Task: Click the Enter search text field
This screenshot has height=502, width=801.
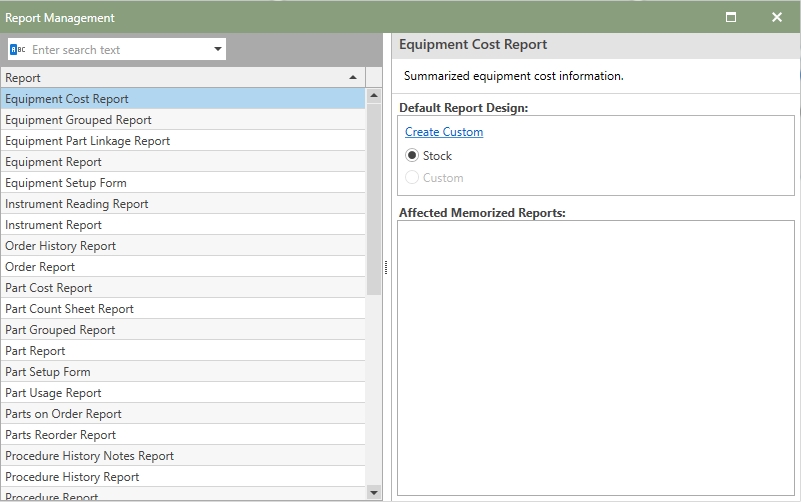Action: (x=118, y=49)
